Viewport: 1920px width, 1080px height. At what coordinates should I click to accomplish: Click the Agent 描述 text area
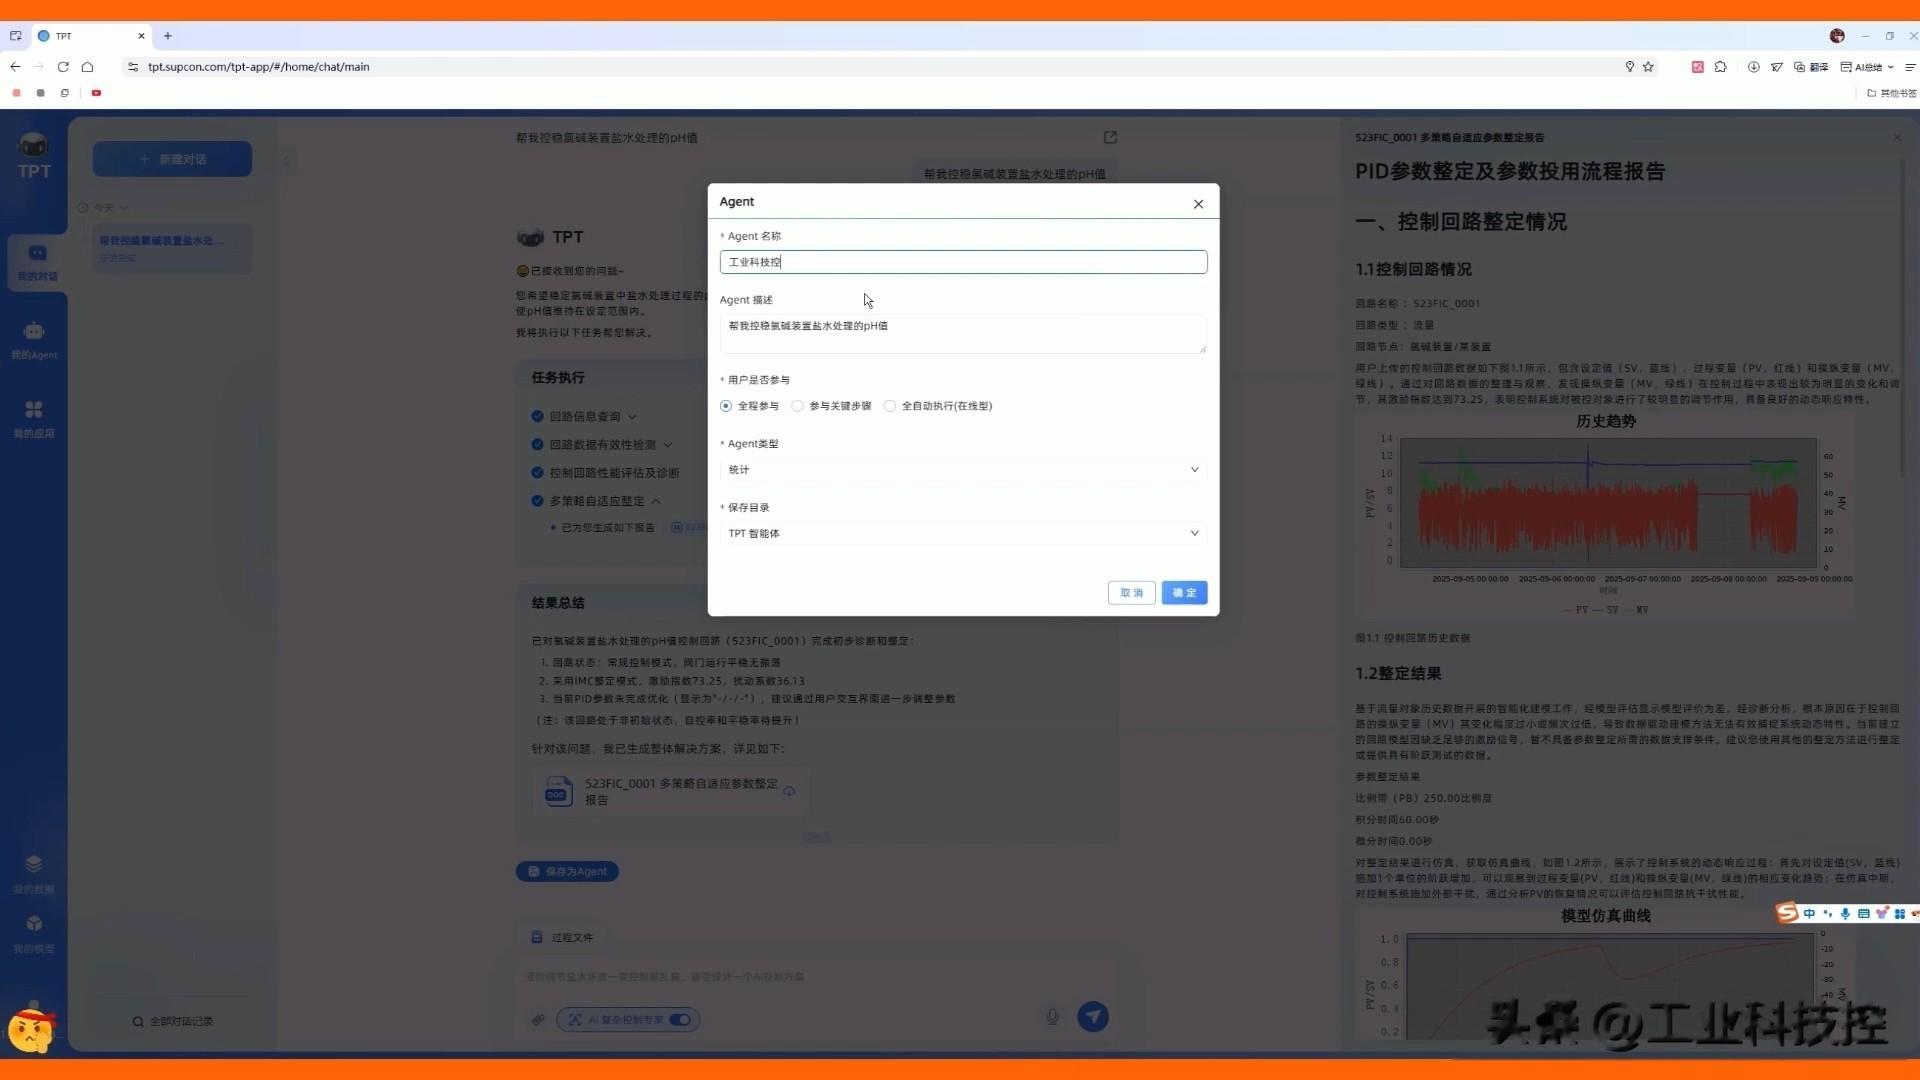click(x=962, y=334)
